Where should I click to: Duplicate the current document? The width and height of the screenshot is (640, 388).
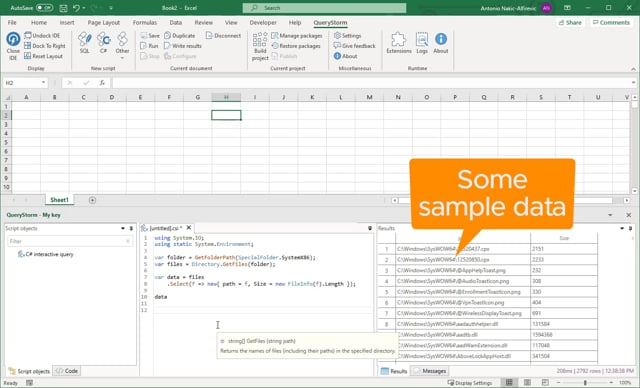pyautogui.click(x=180, y=35)
